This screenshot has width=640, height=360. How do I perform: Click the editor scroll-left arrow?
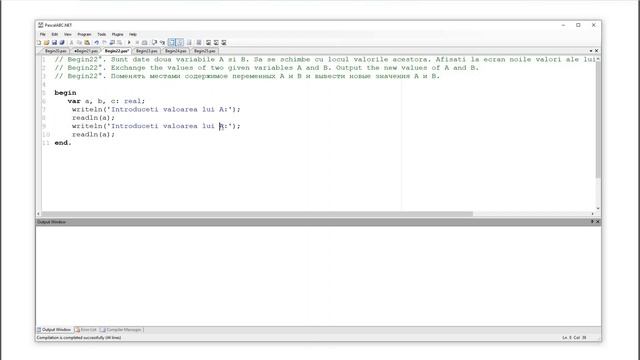click(x=39, y=214)
